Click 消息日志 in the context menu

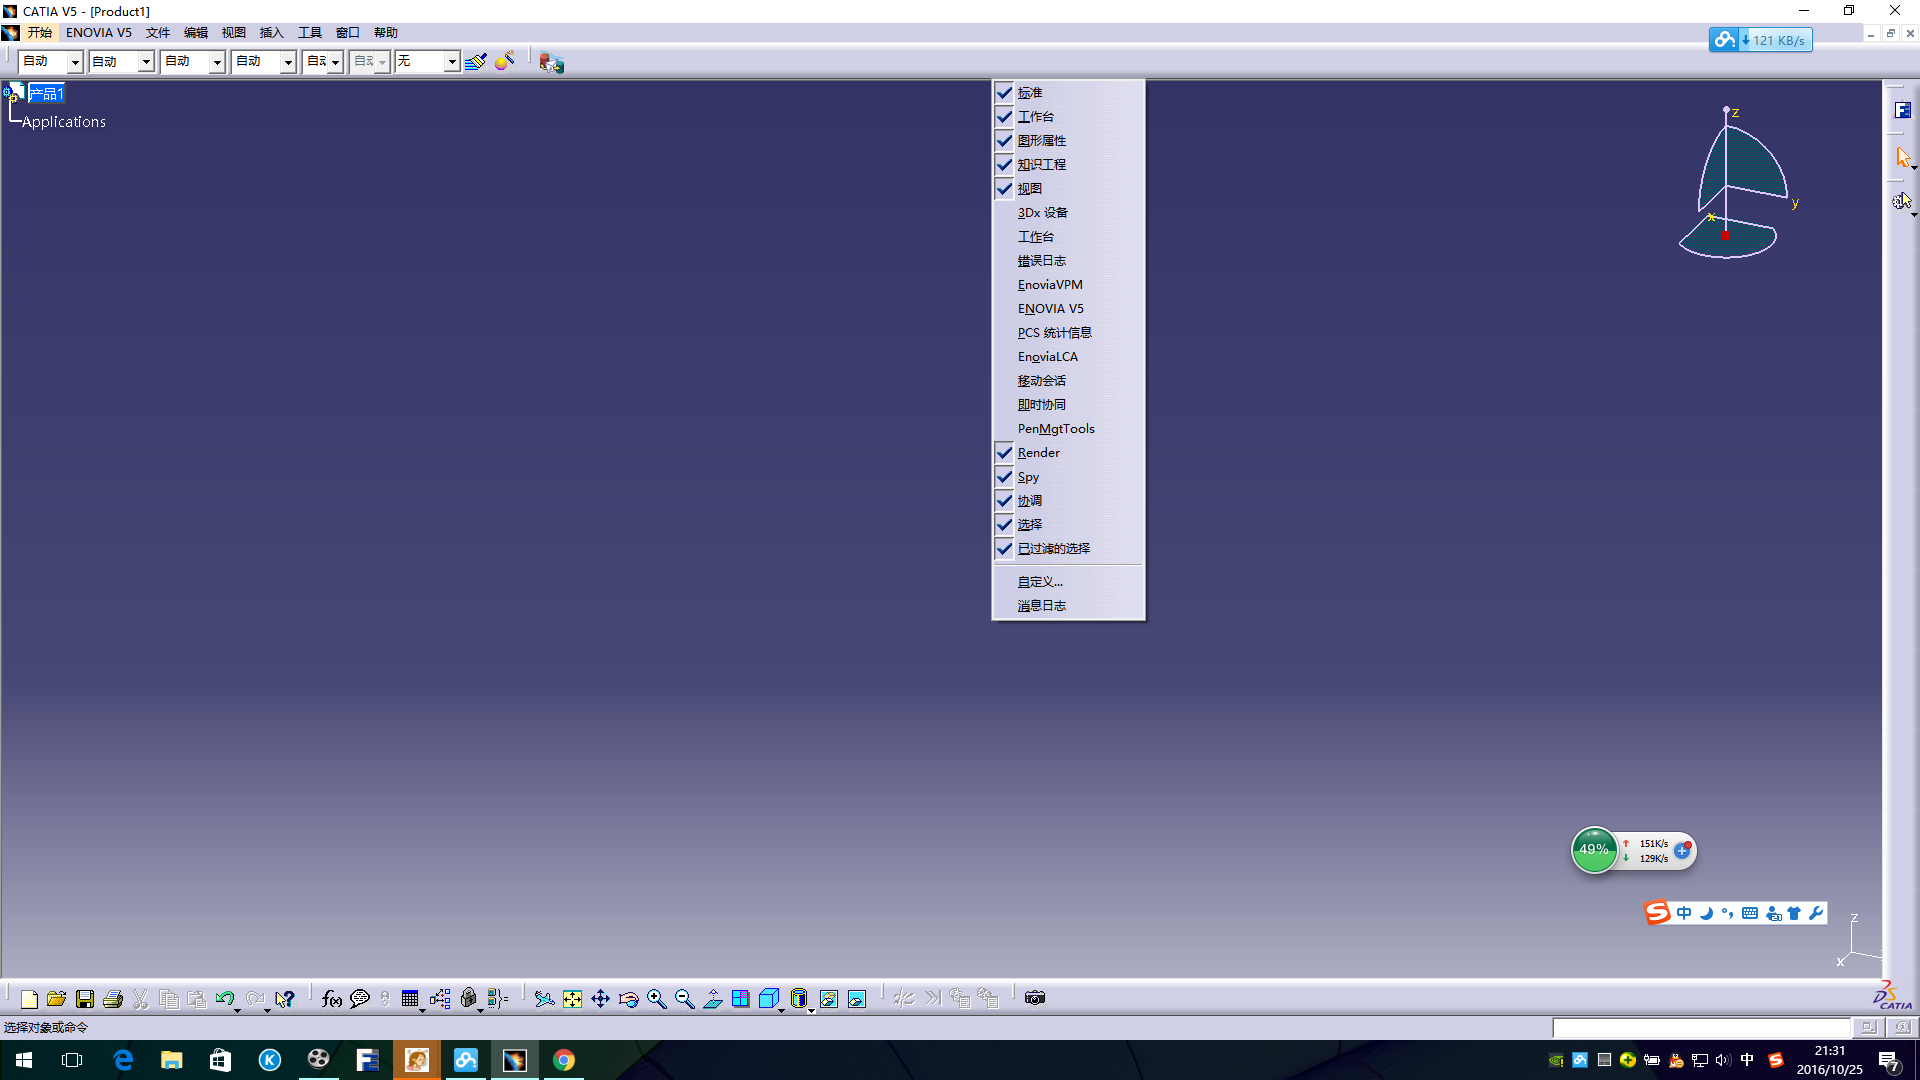coord(1041,606)
